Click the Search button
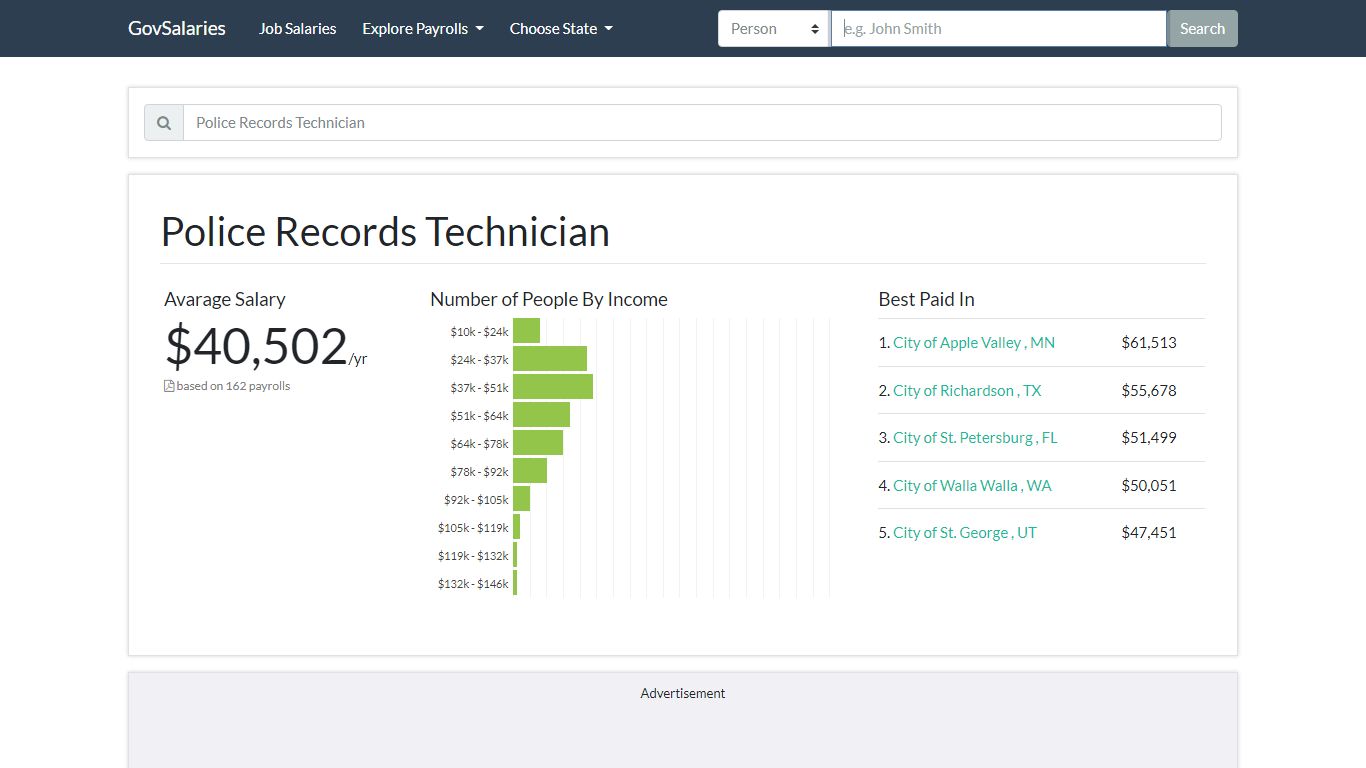1366x768 pixels. 1202,28
